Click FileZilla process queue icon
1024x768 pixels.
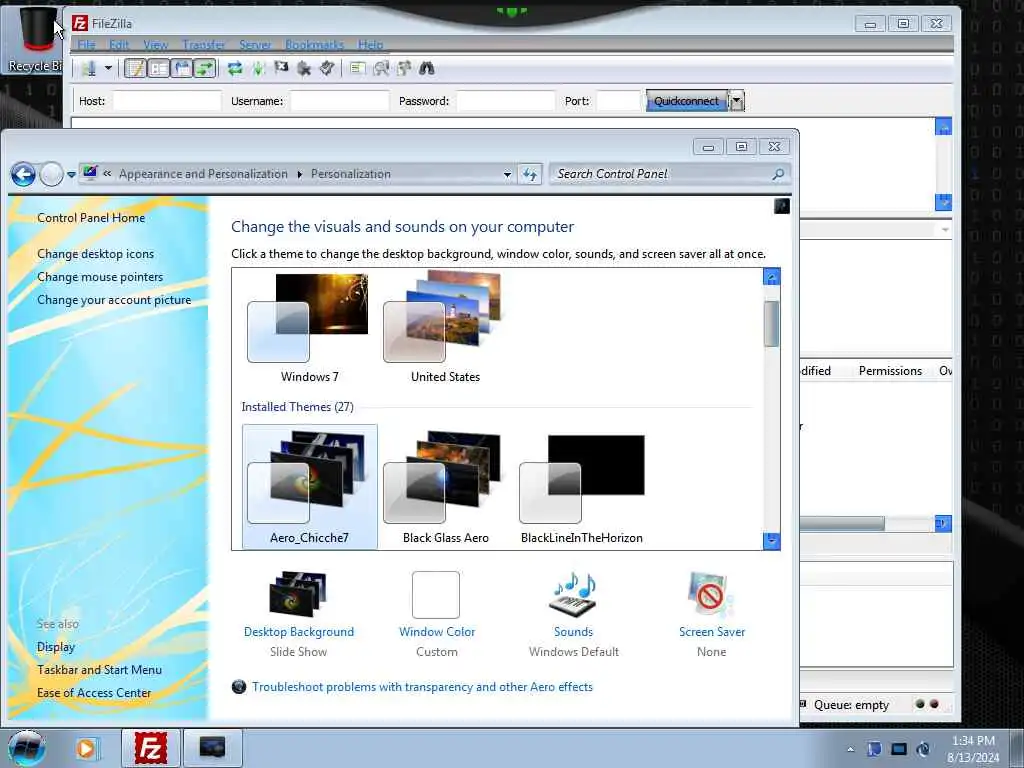(x=259, y=68)
